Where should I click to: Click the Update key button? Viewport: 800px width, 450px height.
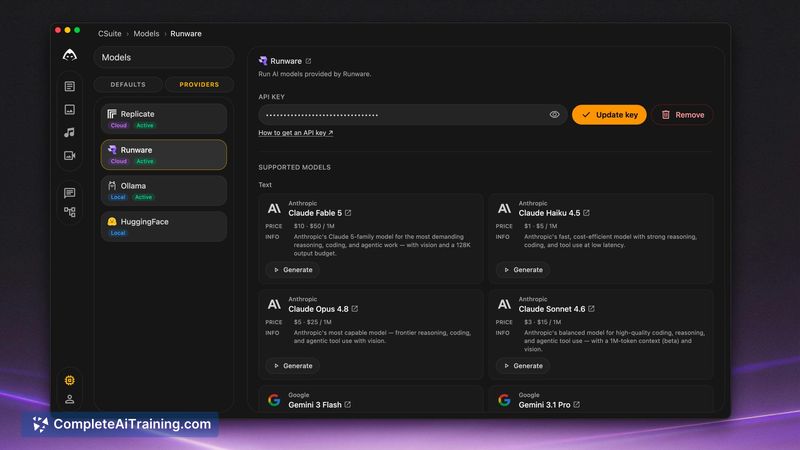[609, 115]
